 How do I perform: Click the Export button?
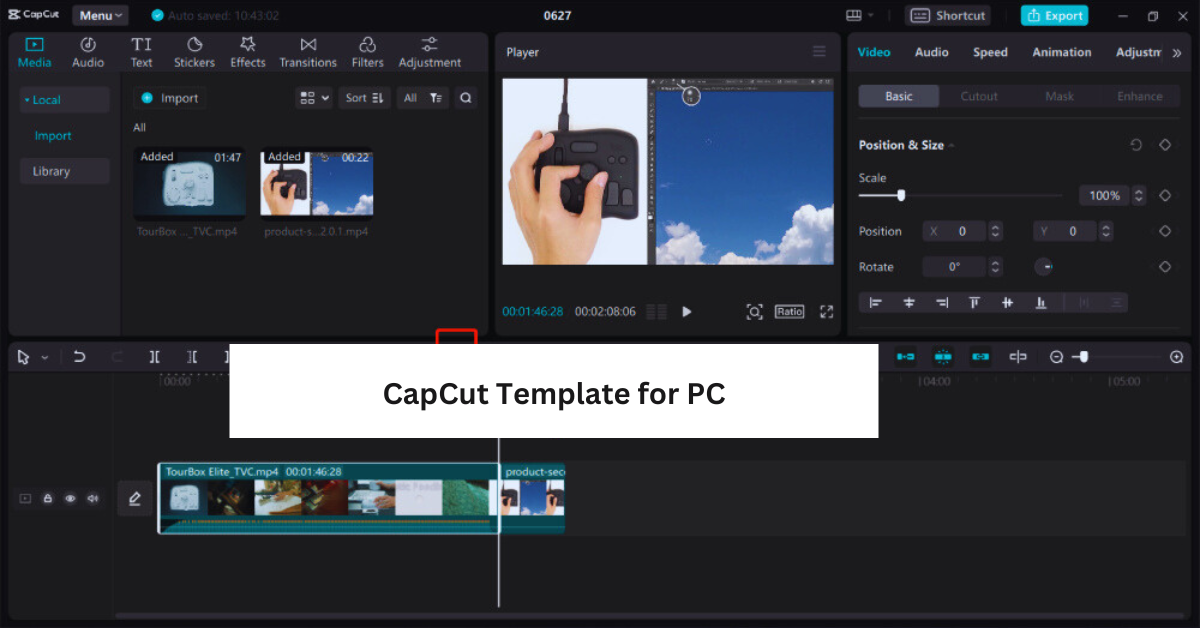pyautogui.click(x=1055, y=15)
